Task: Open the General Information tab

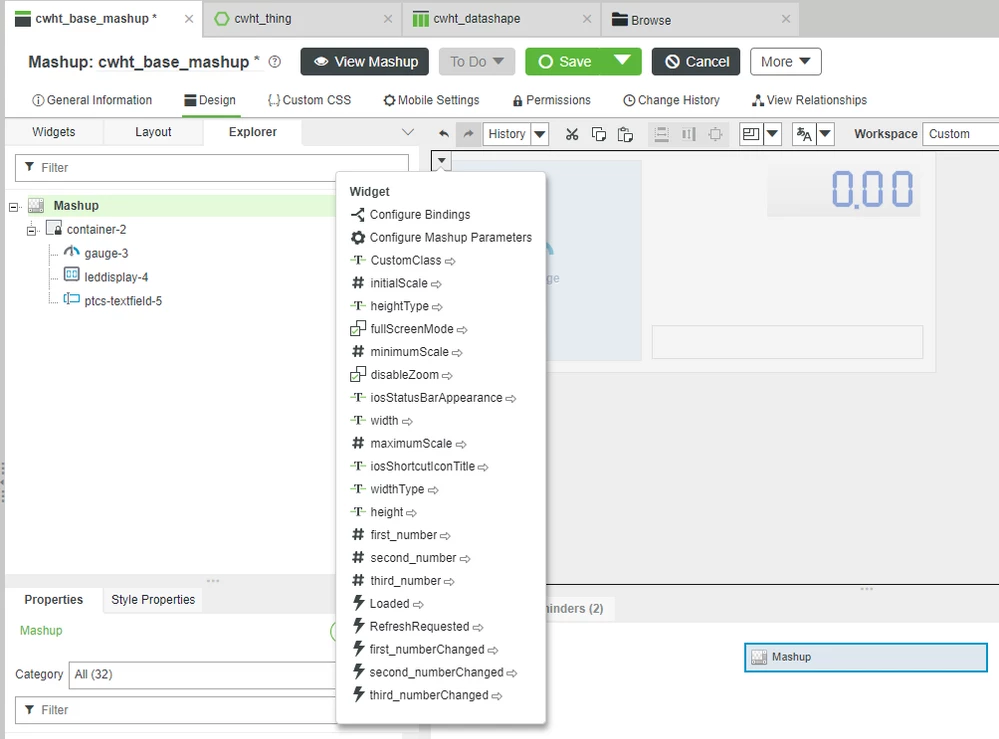Action: tap(92, 100)
